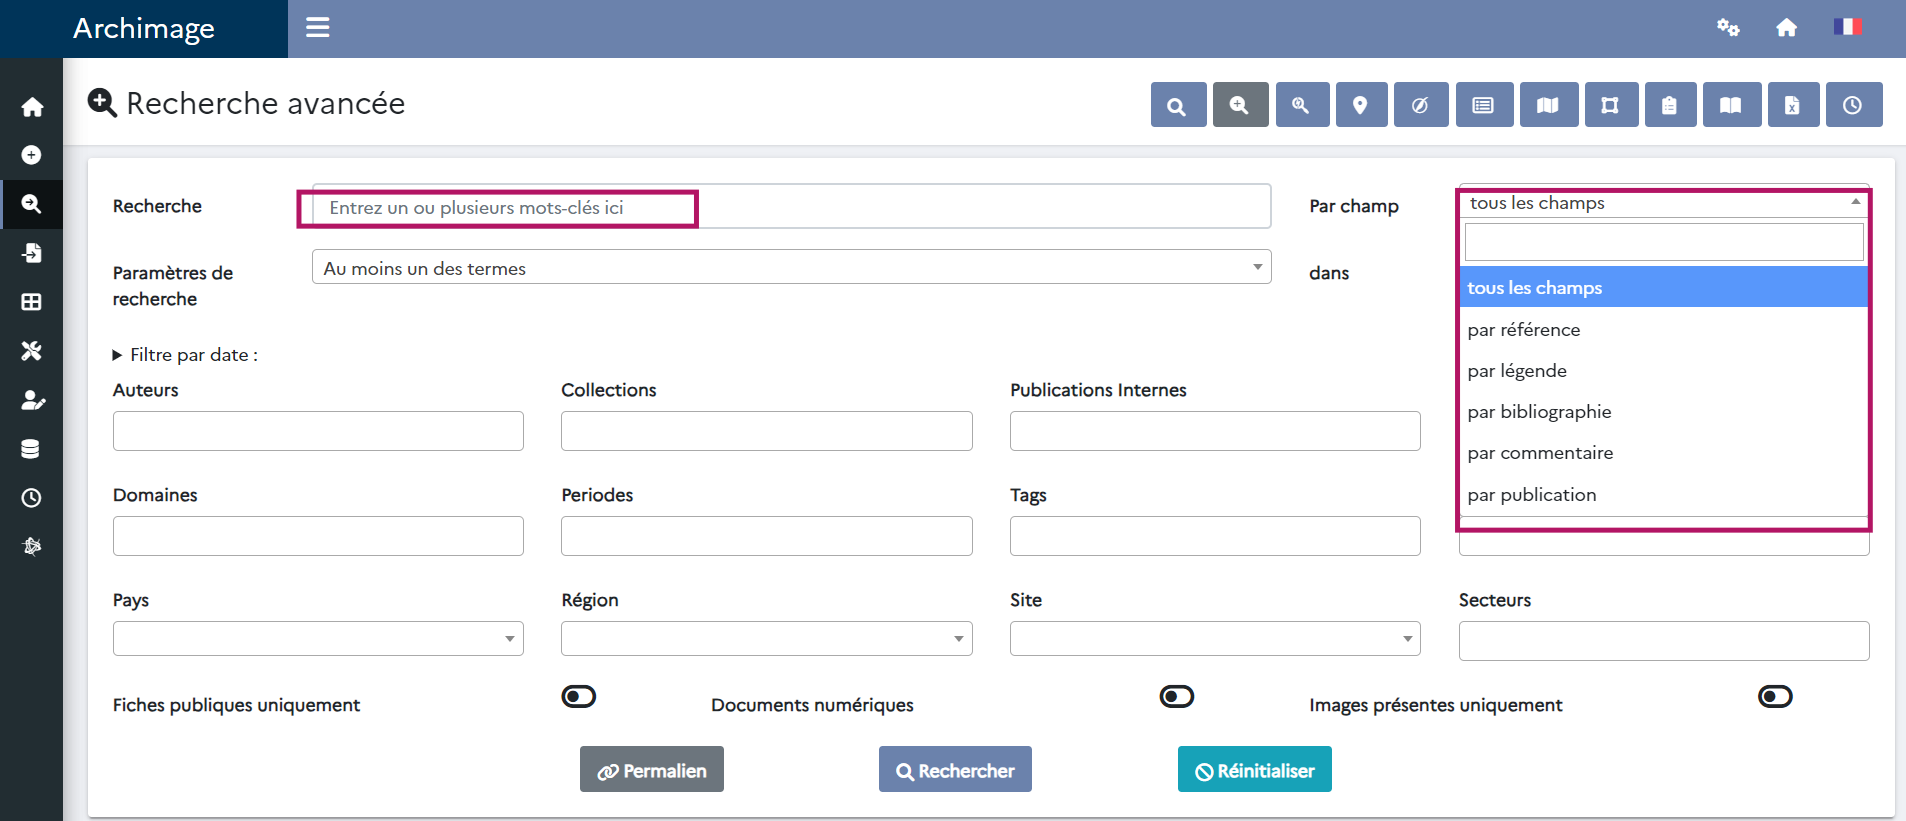Select the advanced search zoom-plus toolbar button
Image resolution: width=1906 pixels, height=821 pixels.
click(1240, 105)
